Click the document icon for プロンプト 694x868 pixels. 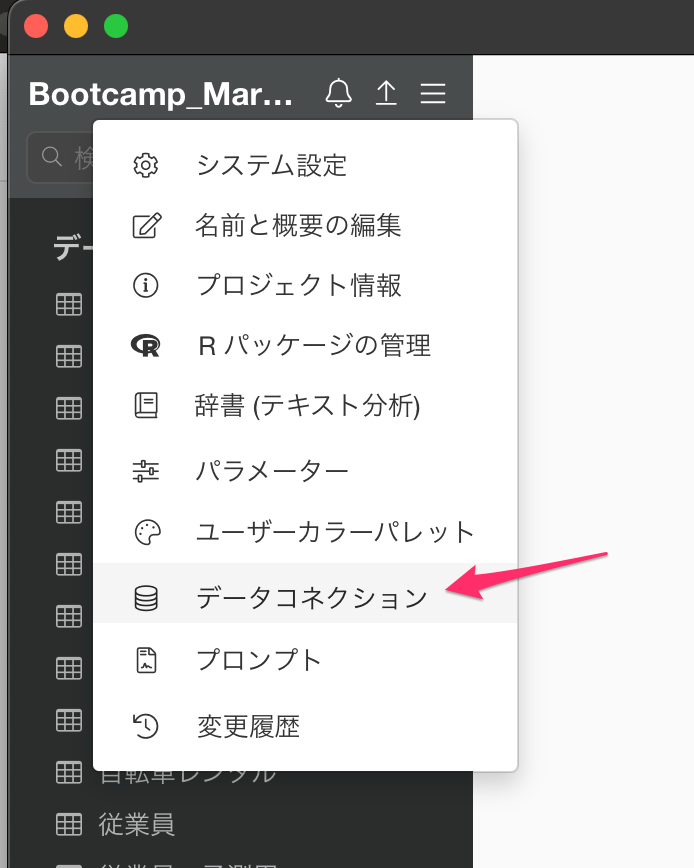click(146, 660)
